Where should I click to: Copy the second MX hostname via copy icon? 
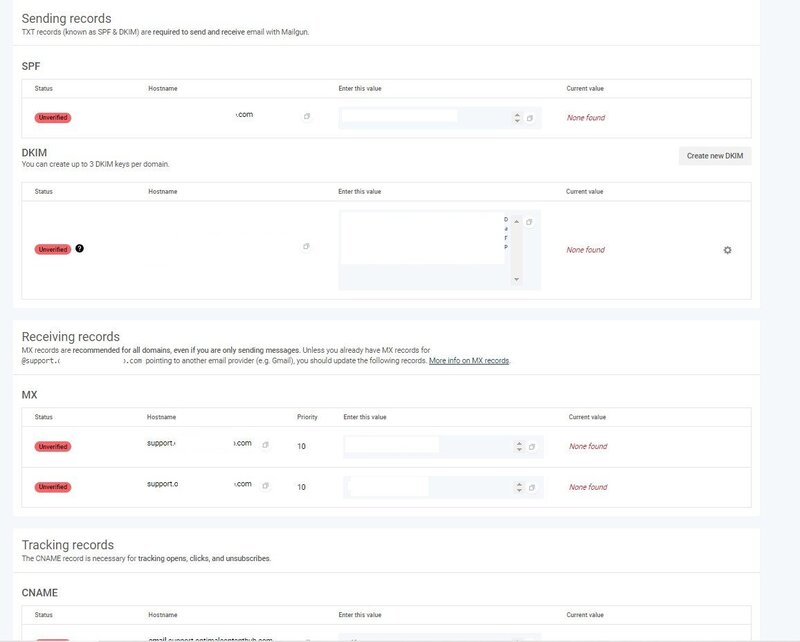tap(265, 486)
